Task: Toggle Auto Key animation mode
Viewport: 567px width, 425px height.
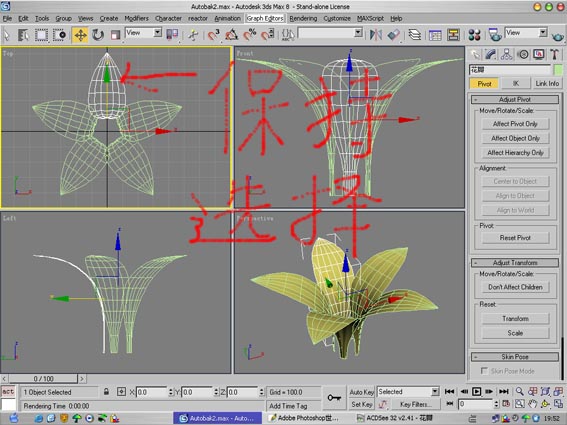Action: tap(361, 392)
